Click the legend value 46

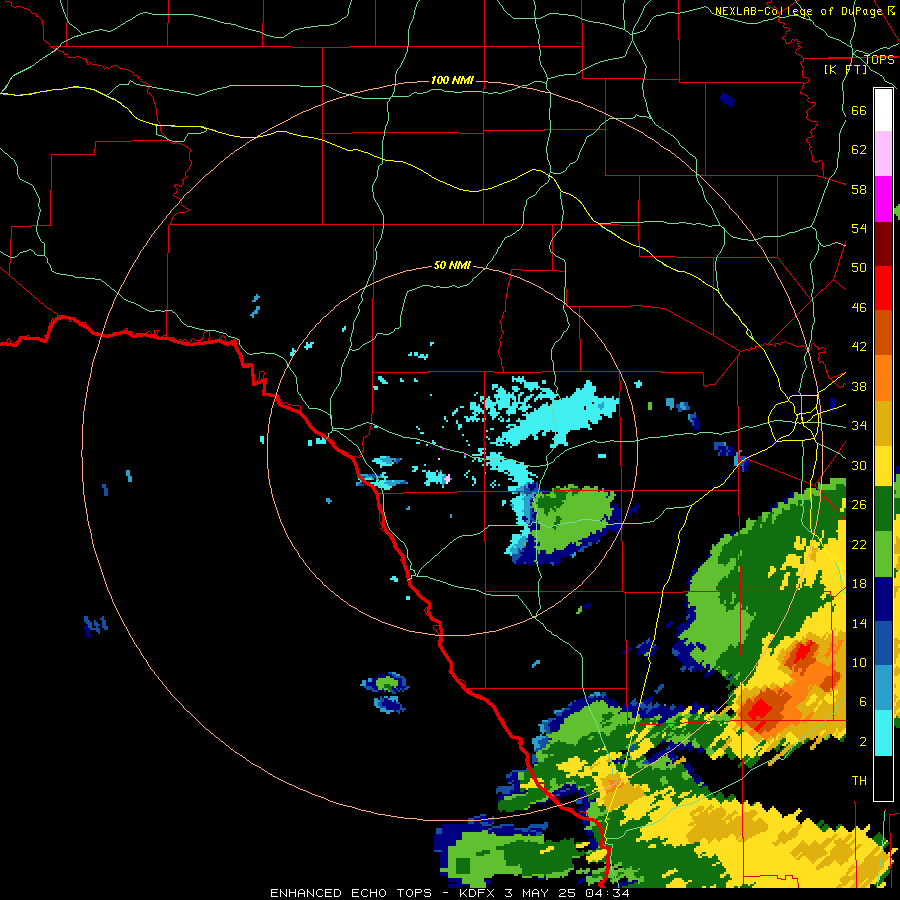(859, 308)
